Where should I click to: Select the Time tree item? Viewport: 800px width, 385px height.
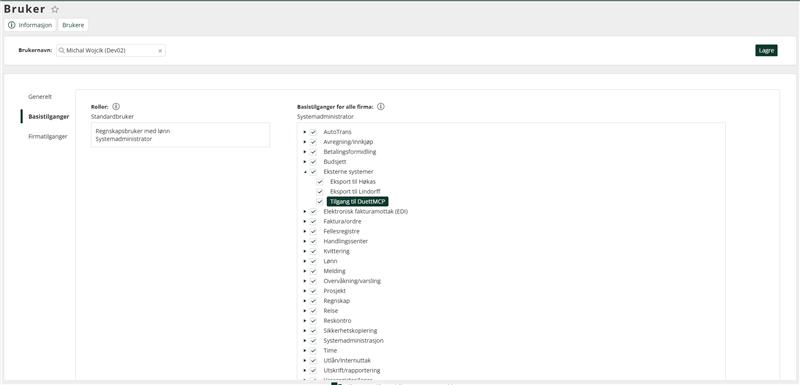coord(330,350)
